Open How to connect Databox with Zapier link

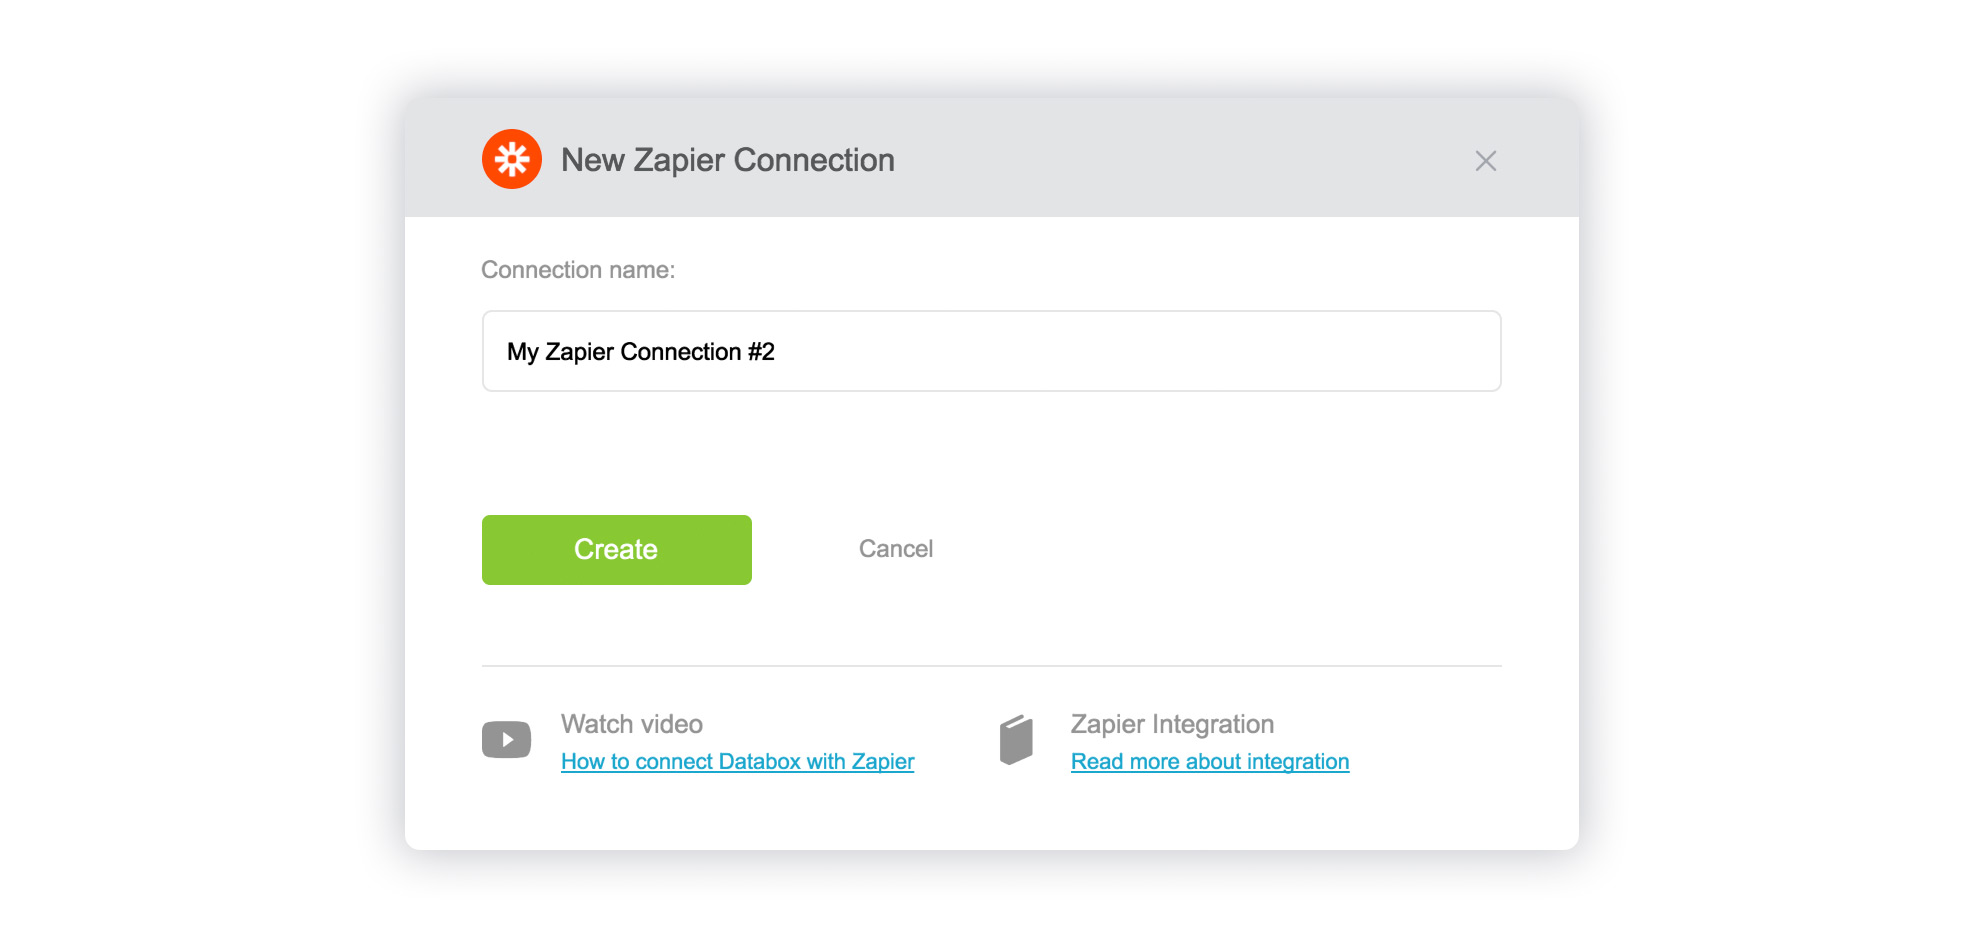point(737,762)
